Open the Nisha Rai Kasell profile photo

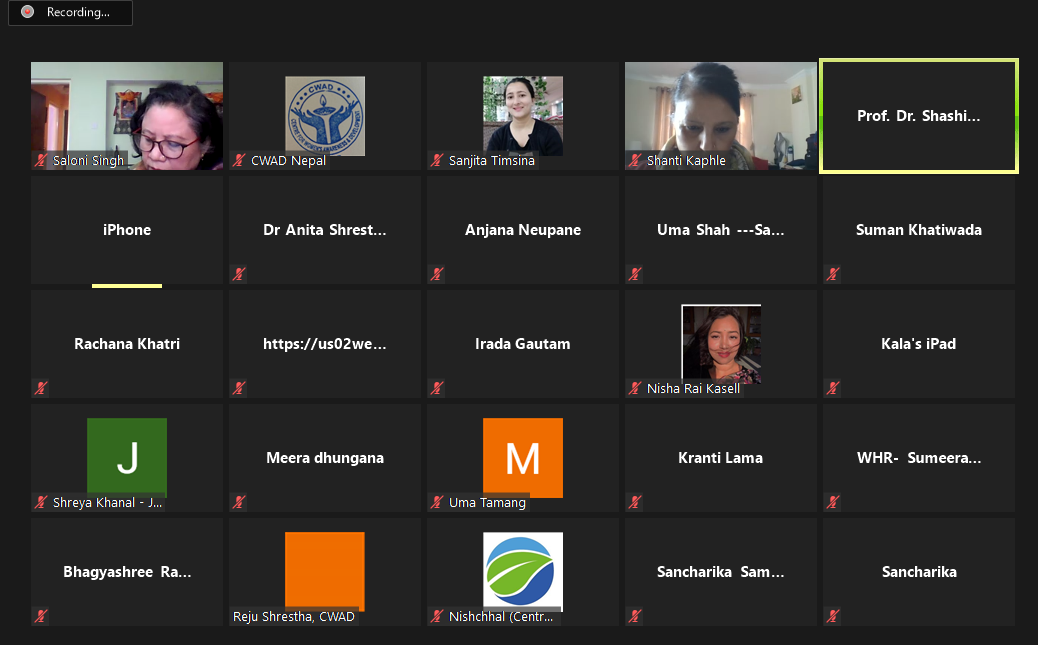[720, 343]
